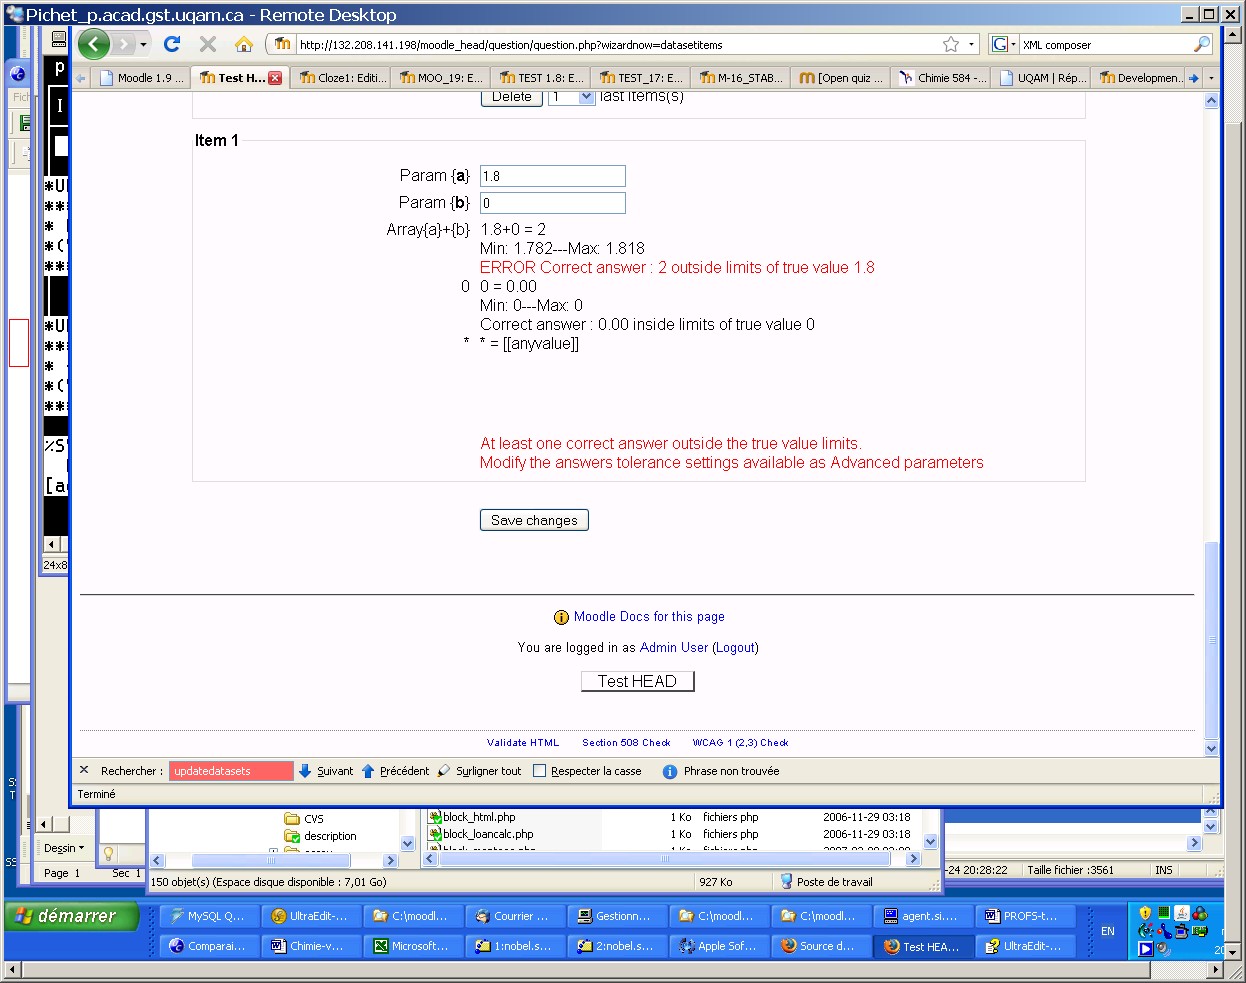Click Section 508 Check link

click(626, 743)
